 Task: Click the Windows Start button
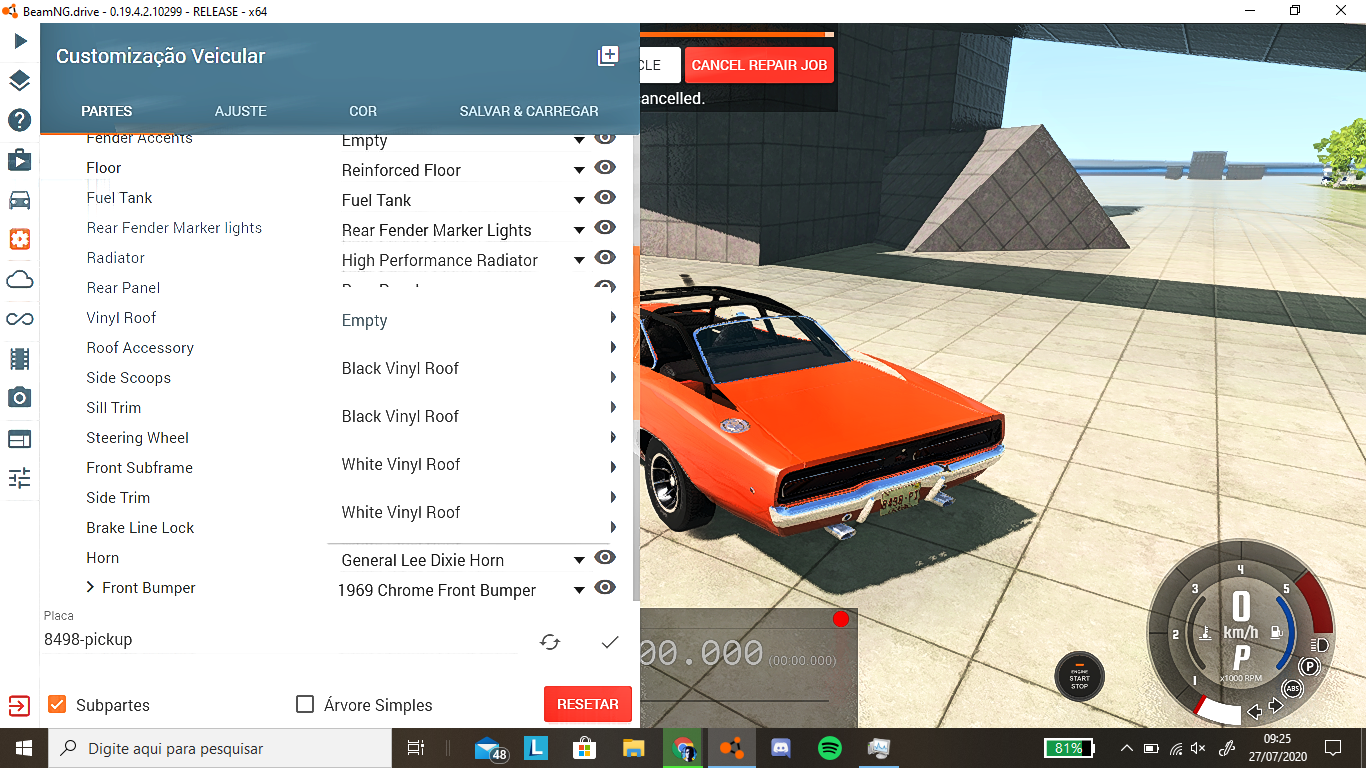pyautogui.click(x=23, y=748)
